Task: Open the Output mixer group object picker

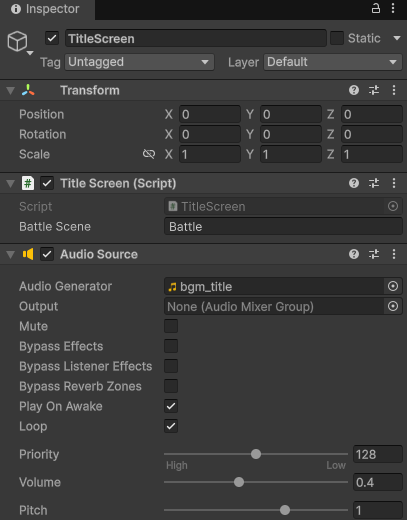Action: click(393, 306)
